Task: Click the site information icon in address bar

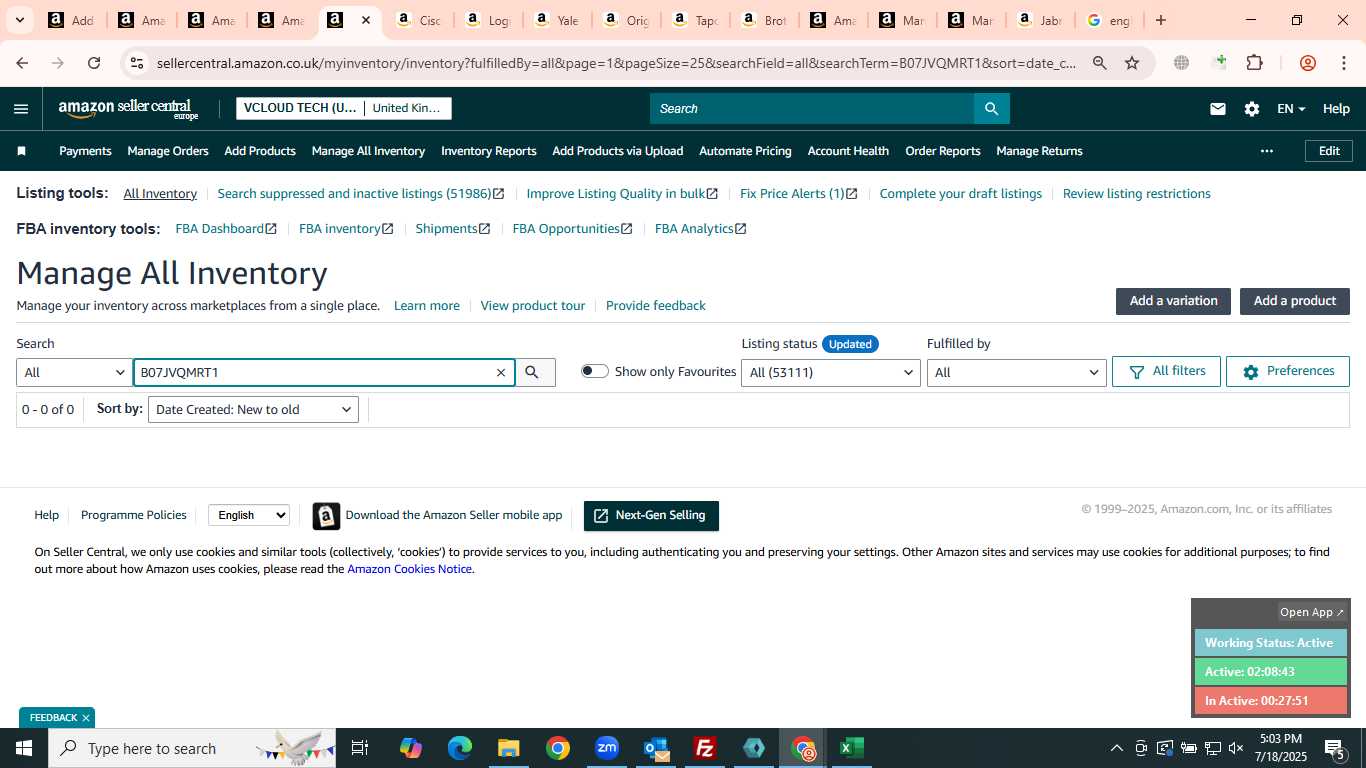Action: coord(137,63)
